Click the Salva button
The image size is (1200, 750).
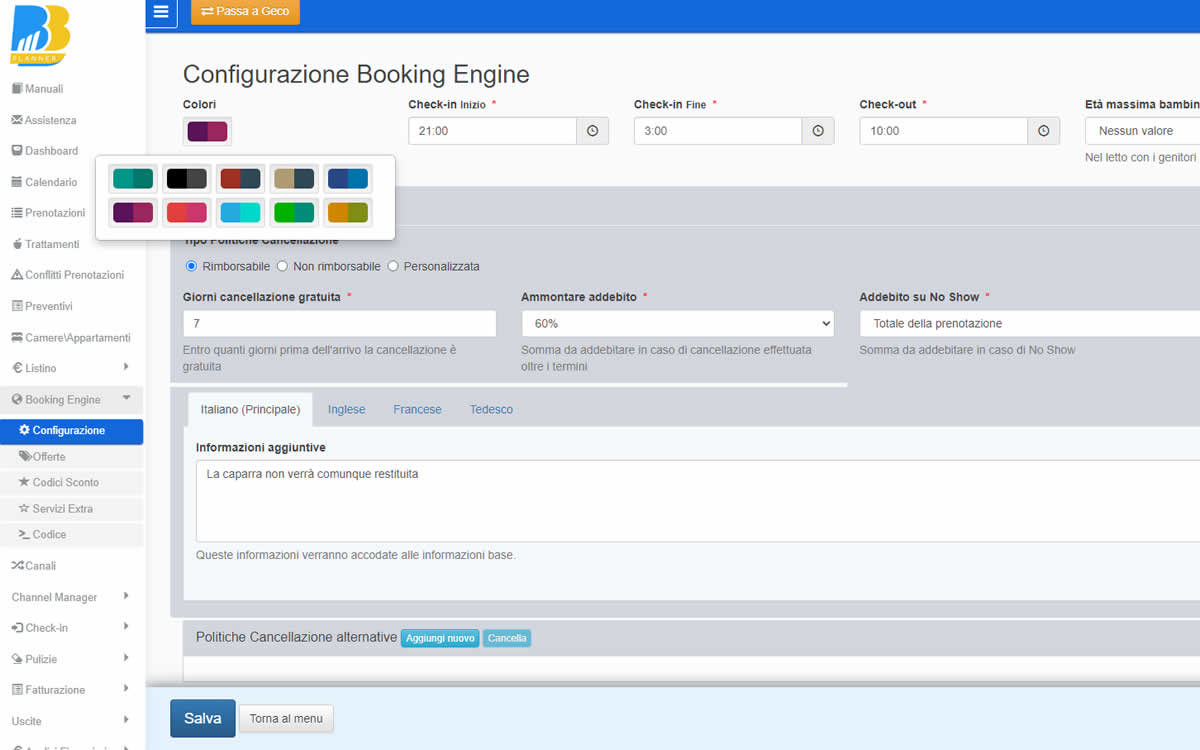202,718
